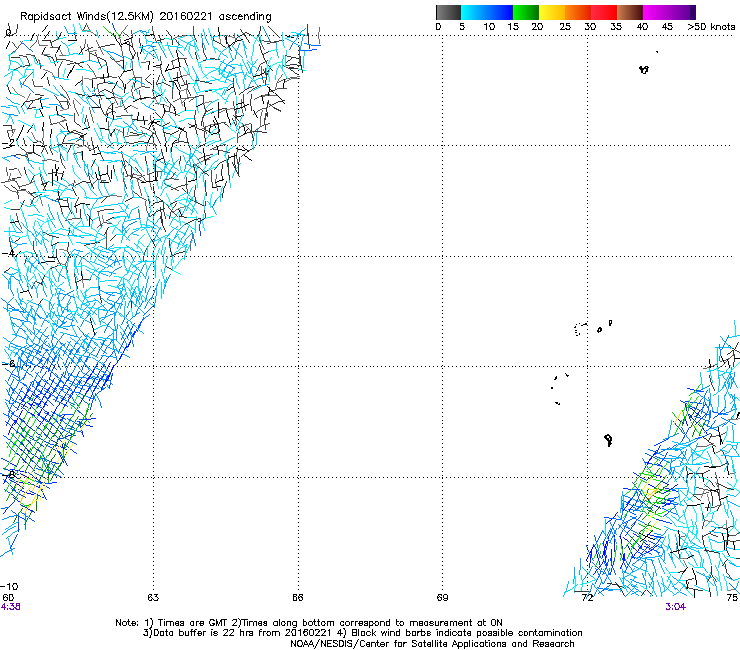The image size is (740, 650).
Task: Click the green 15-20 knots legend color
Action: click(526, 12)
